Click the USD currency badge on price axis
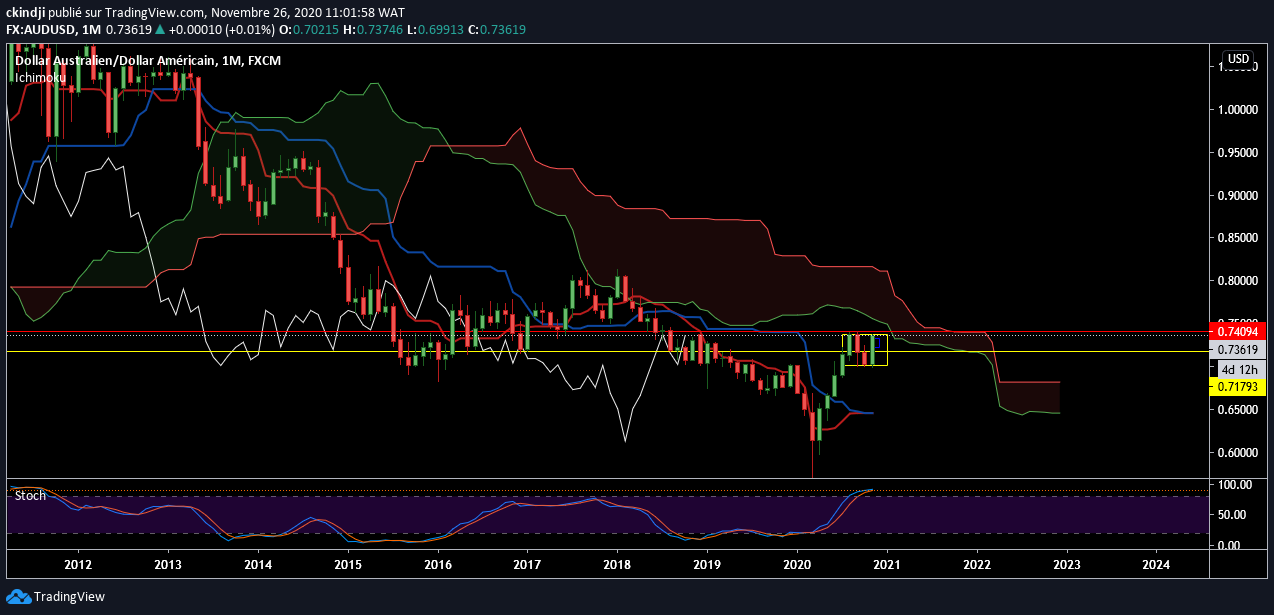The image size is (1274, 615). pyautogui.click(x=1238, y=59)
